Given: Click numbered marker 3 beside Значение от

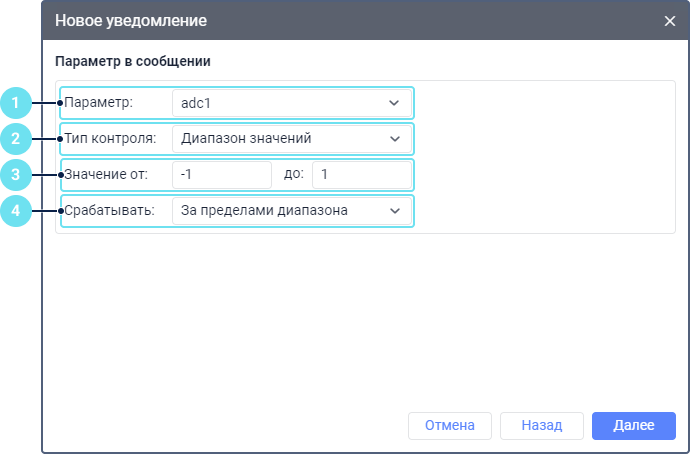Looking at the screenshot, I should (15, 174).
